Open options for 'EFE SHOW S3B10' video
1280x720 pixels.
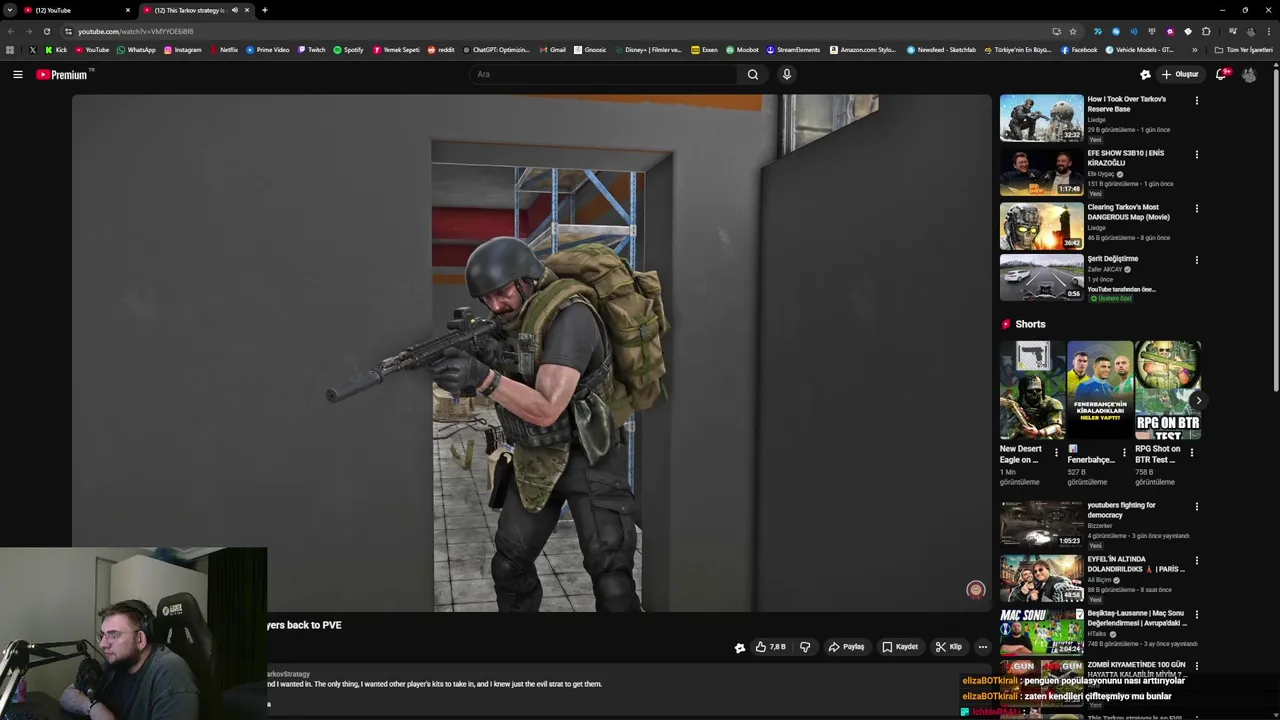coord(1196,154)
